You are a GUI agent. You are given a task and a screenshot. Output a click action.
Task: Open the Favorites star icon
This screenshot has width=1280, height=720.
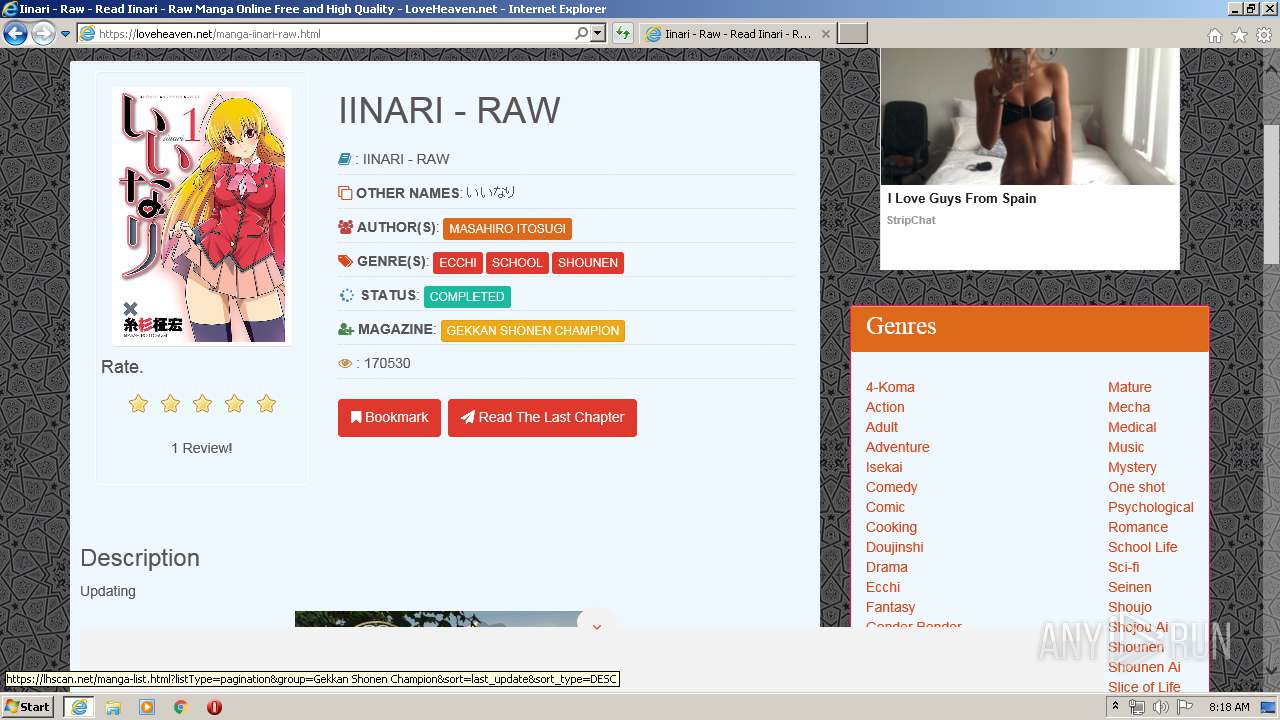[x=1239, y=34]
